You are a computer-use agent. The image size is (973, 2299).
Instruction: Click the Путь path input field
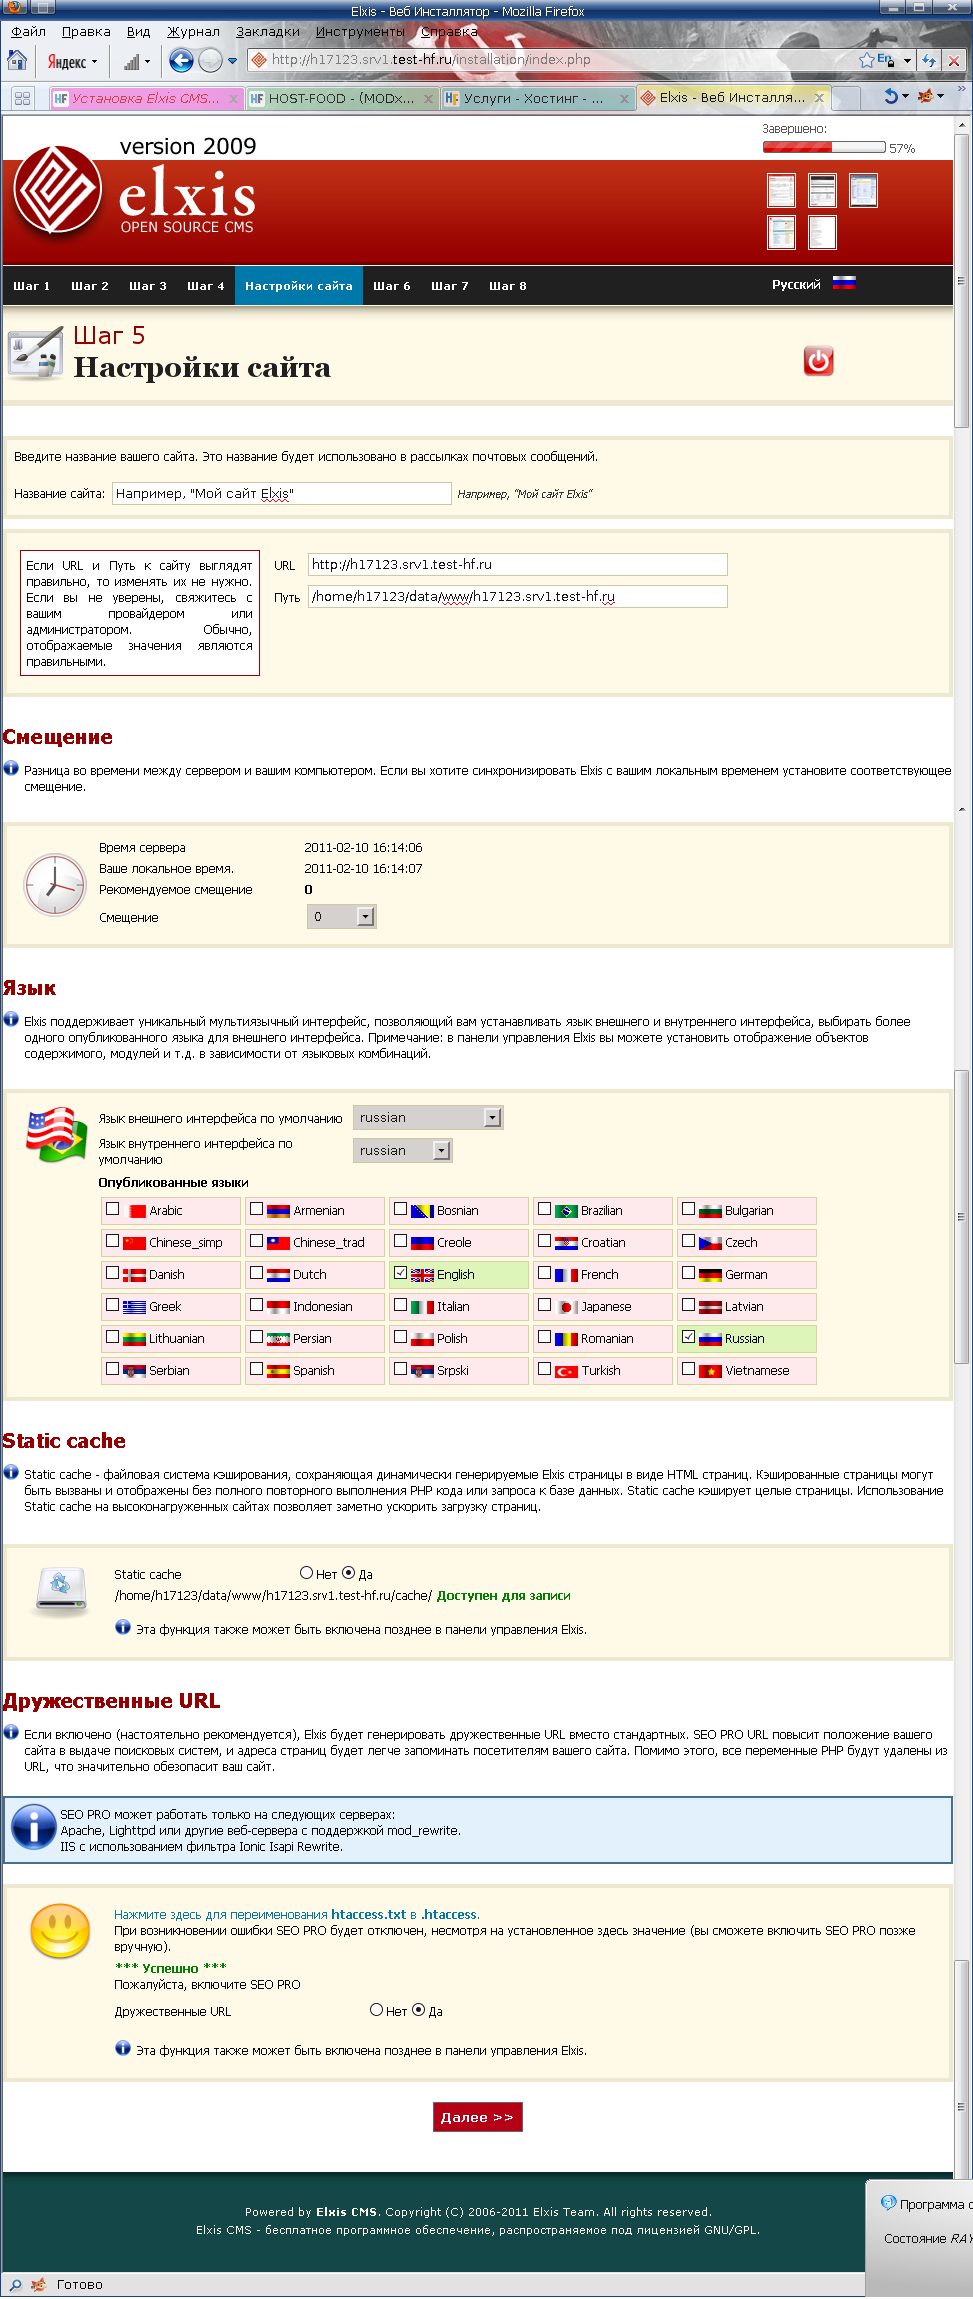click(x=518, y=596)
